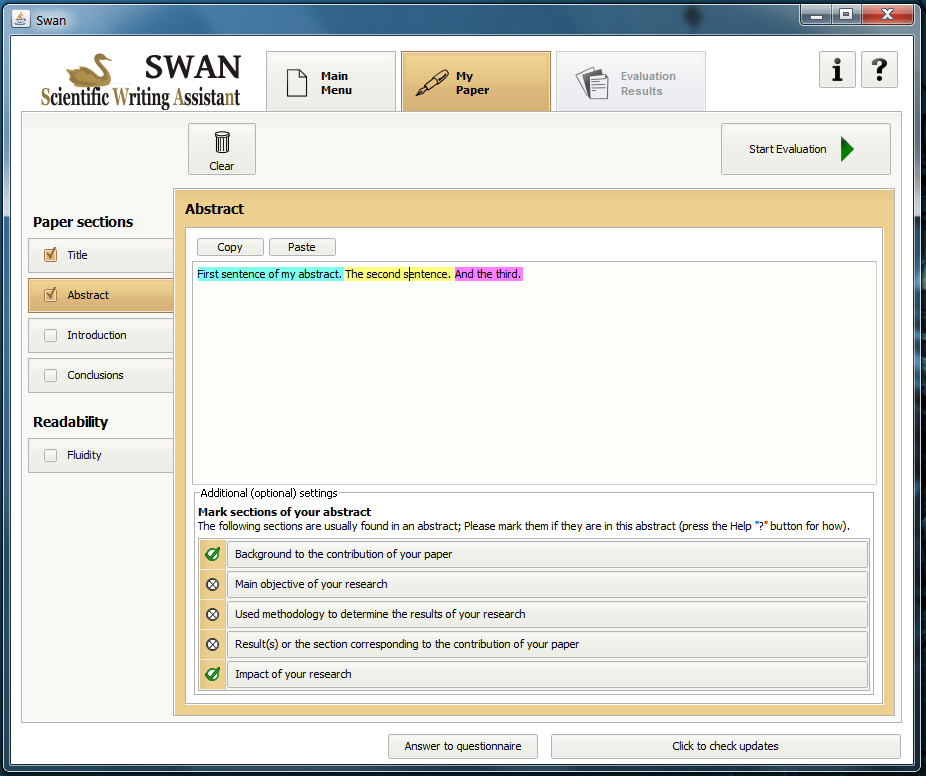Screen dimensions: 926x776
Task: Mark selection as Impact of your research
Action: (547, 674)
